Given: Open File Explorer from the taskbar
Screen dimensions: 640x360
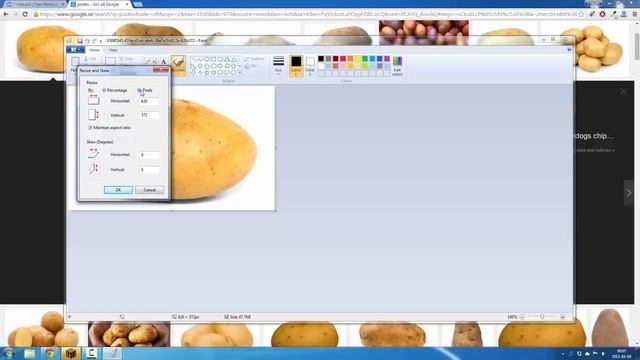Looking at the screenshot, I should click(x=29, y=353).
